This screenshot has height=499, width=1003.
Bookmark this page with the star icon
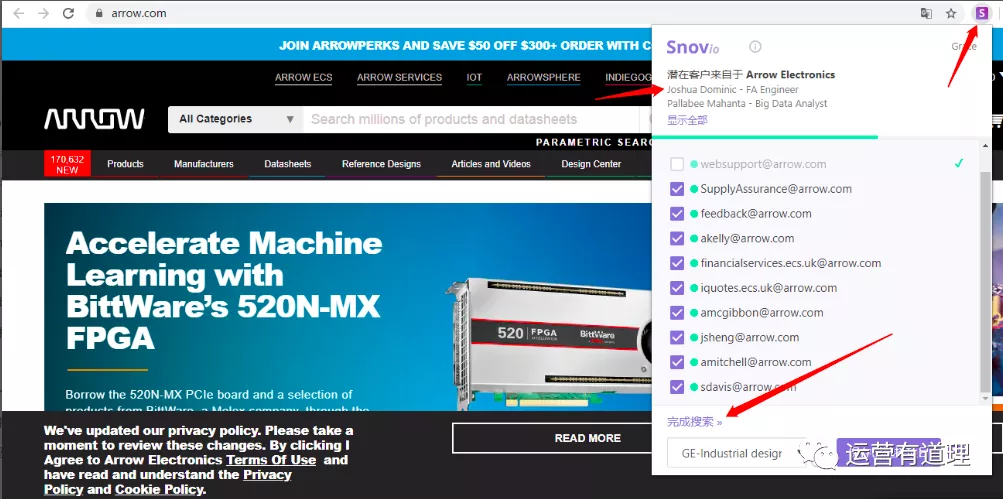[x=952, y=13]
